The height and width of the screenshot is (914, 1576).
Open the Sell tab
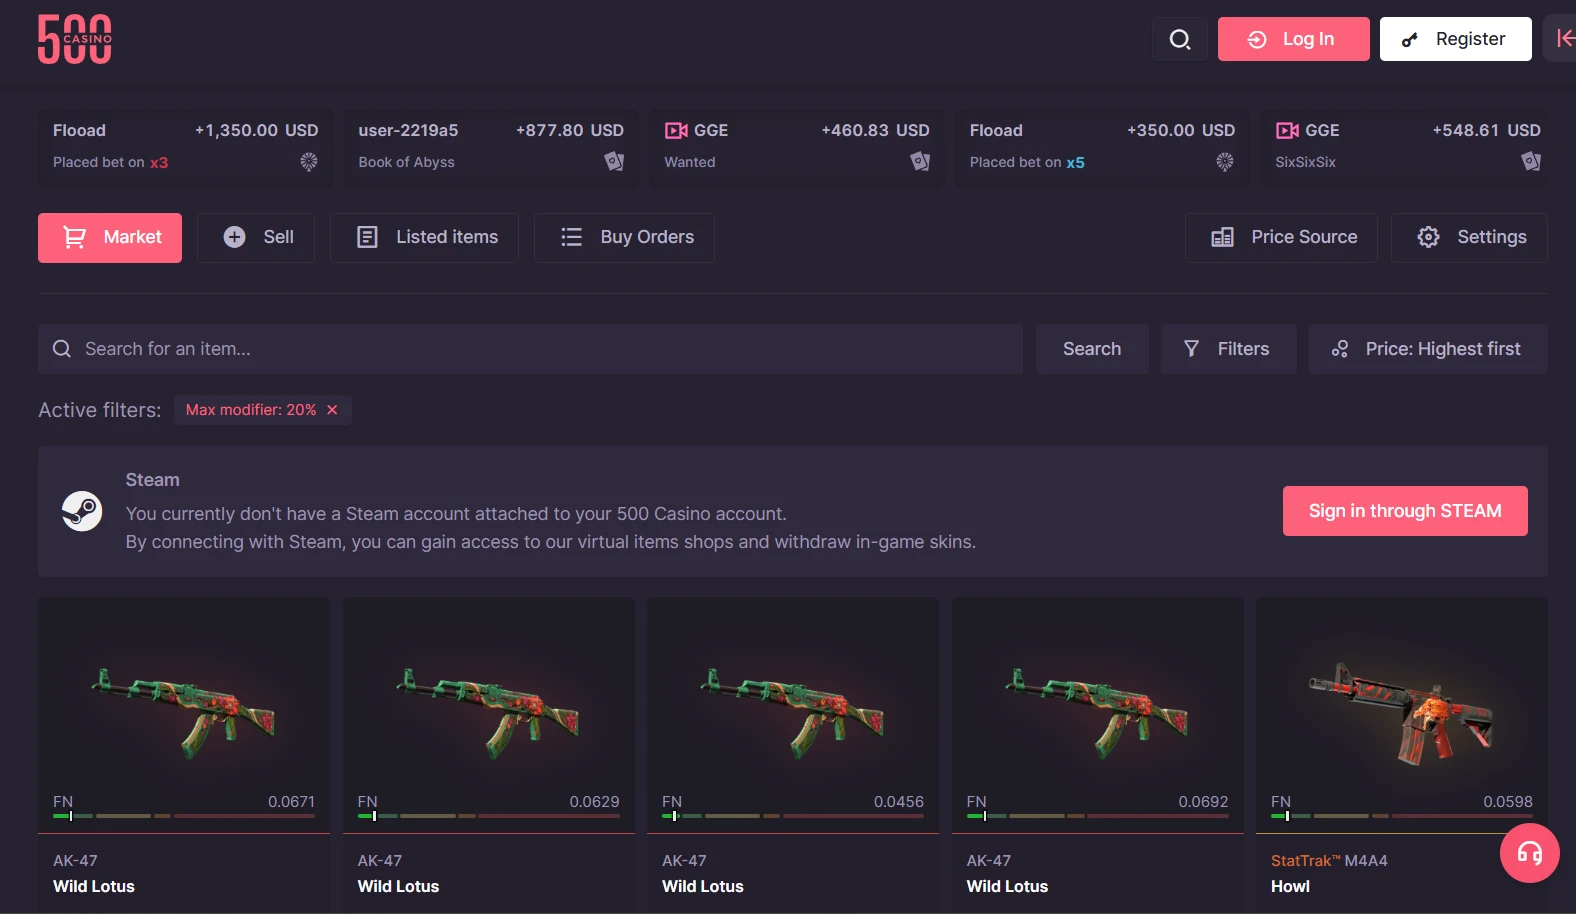[x=256, y=238]
